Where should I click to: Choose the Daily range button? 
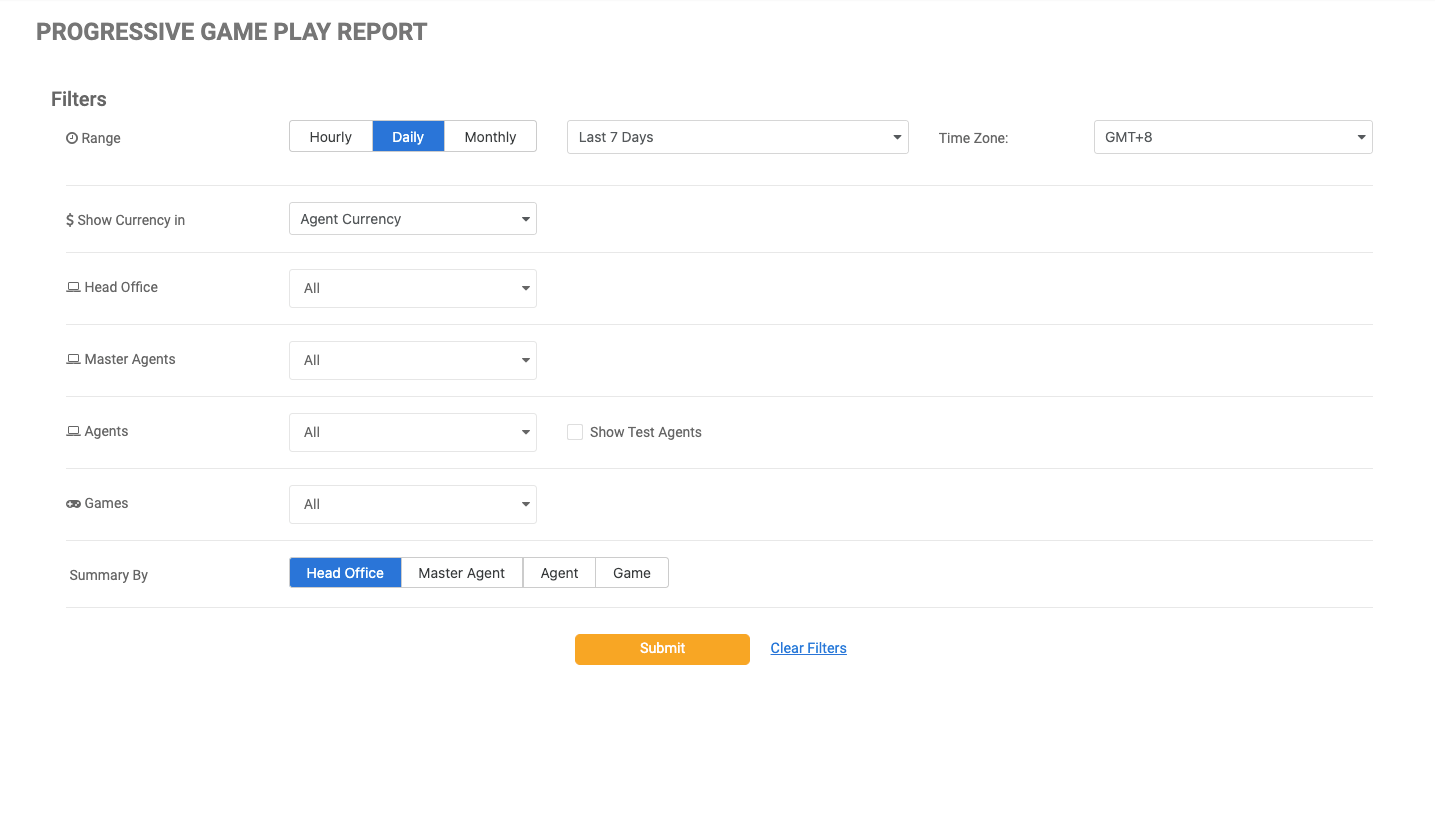pos(408,137)
